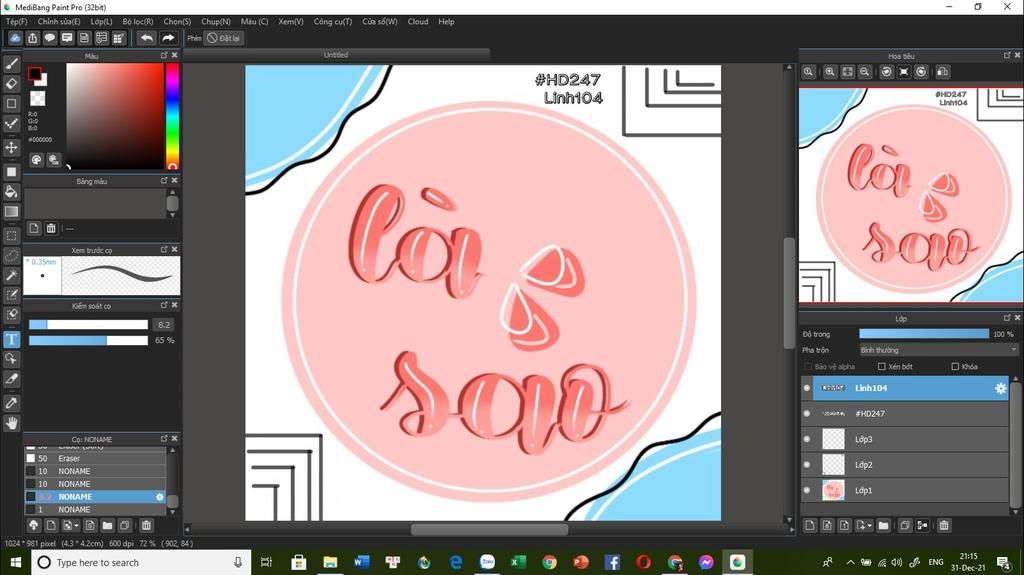Image resolution: width=1024 pixels, height=575 pixels.
Task: Click the cloud save icon in toolbar
Action: tap(14, 38)
